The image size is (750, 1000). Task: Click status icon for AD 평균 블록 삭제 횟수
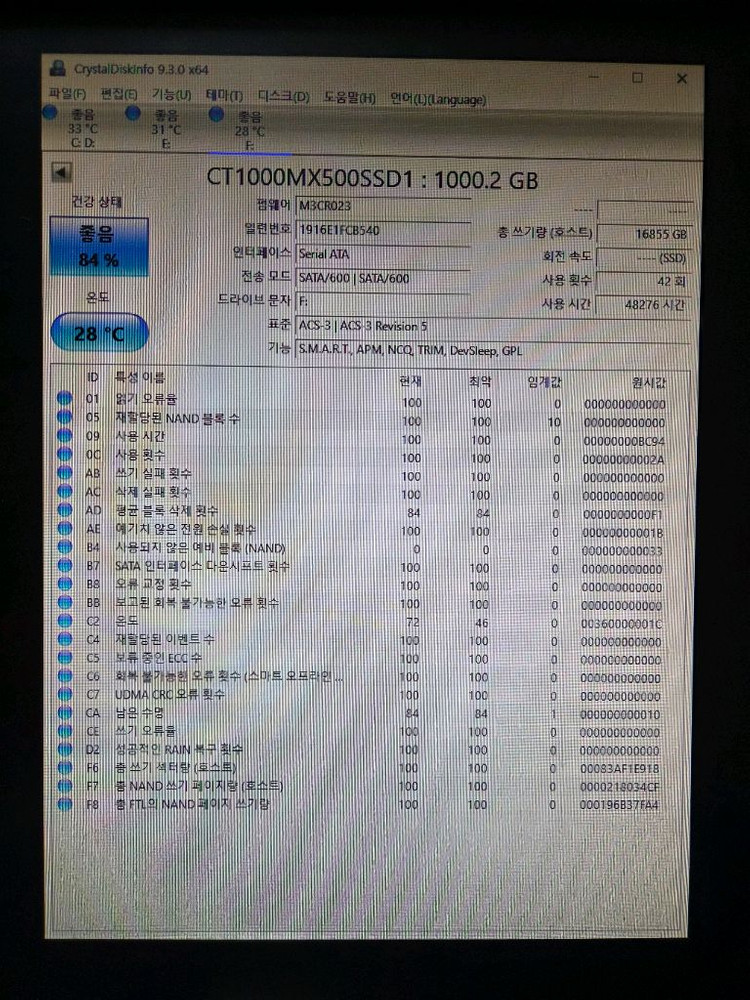coord(65,510)
